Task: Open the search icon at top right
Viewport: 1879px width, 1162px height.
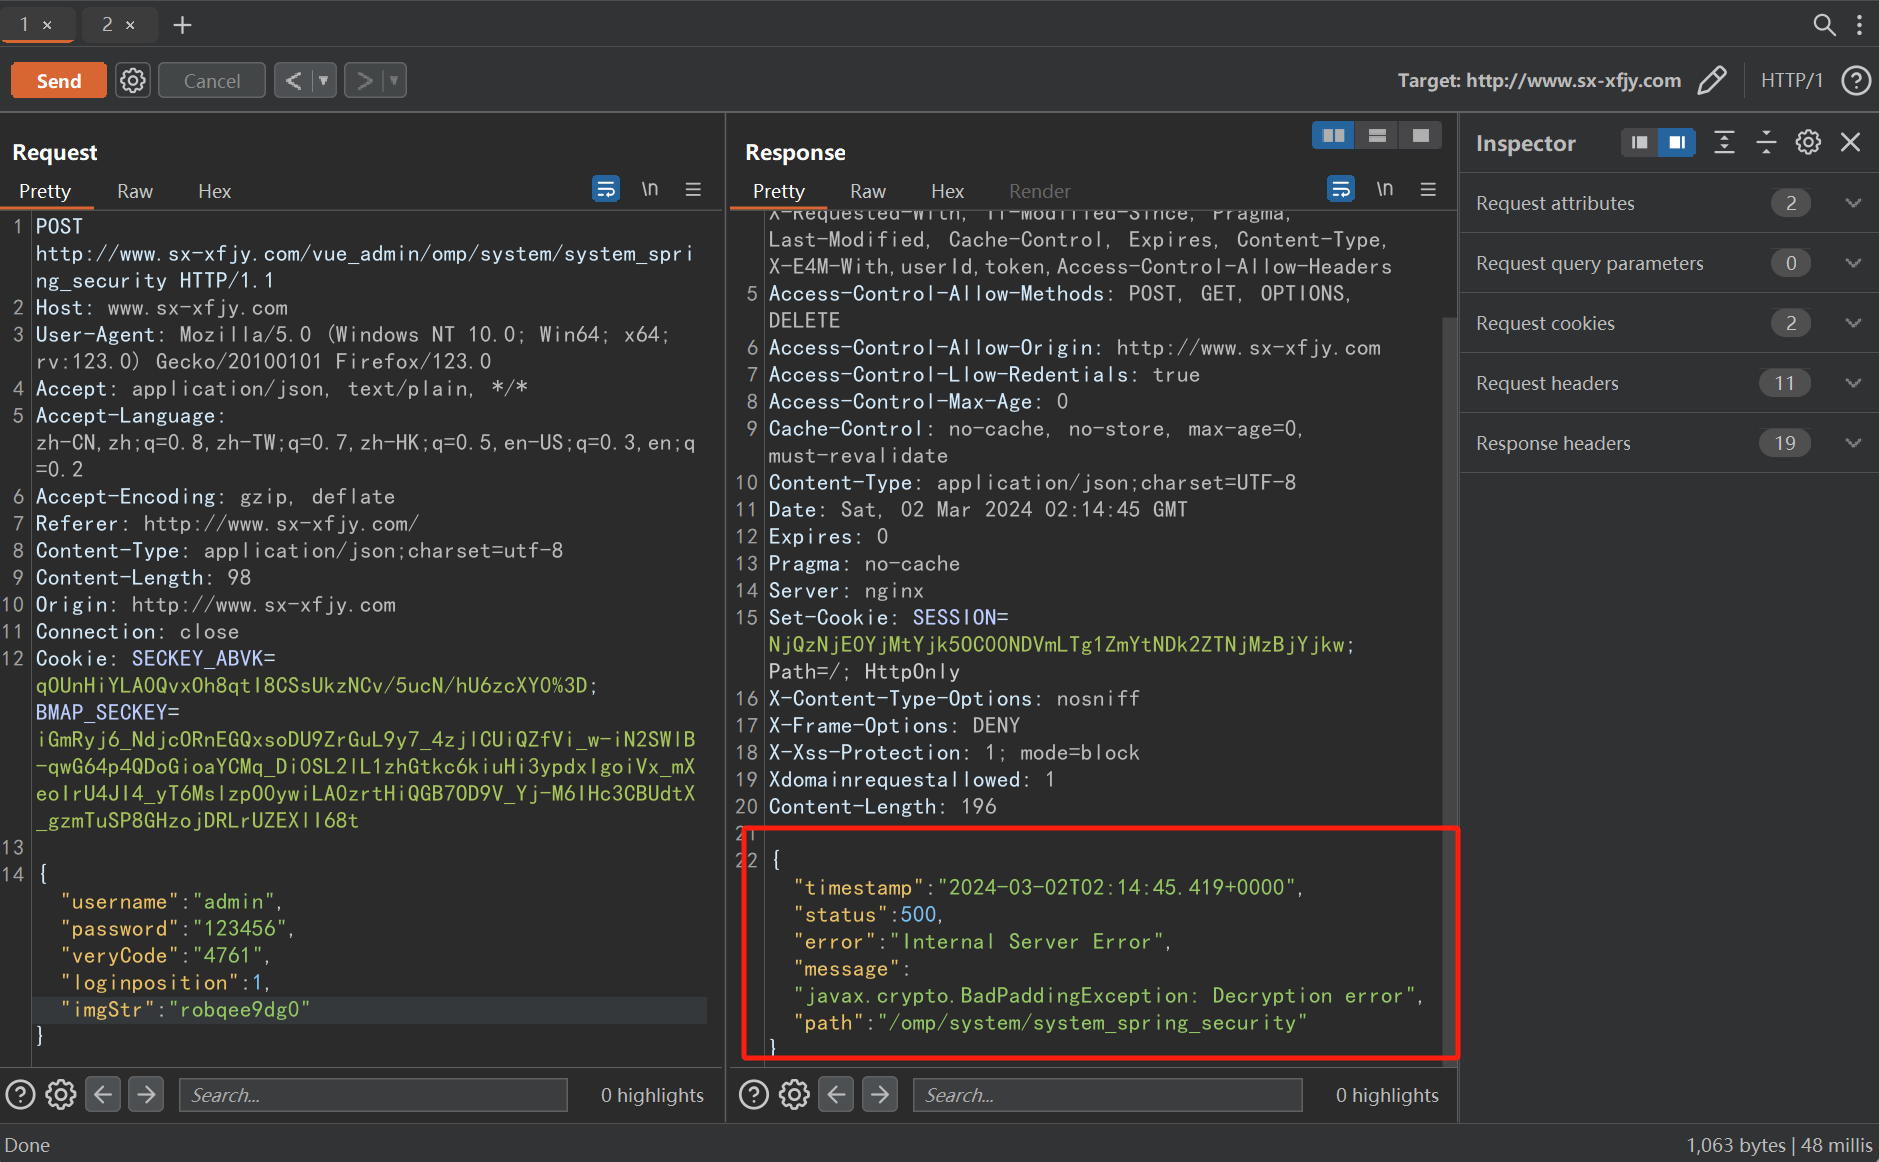Action: (x=1824, y=24)
